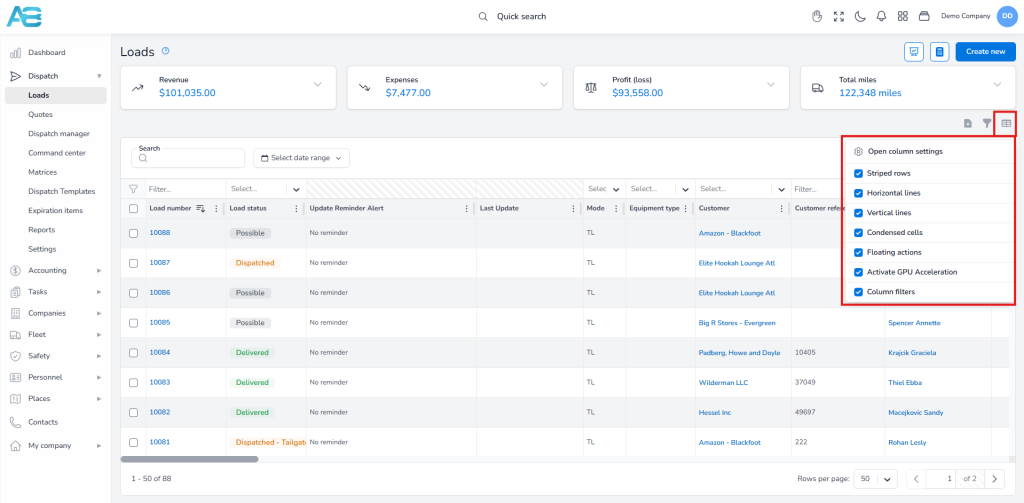Expand the Total miles card

click(x=997, y=84)
